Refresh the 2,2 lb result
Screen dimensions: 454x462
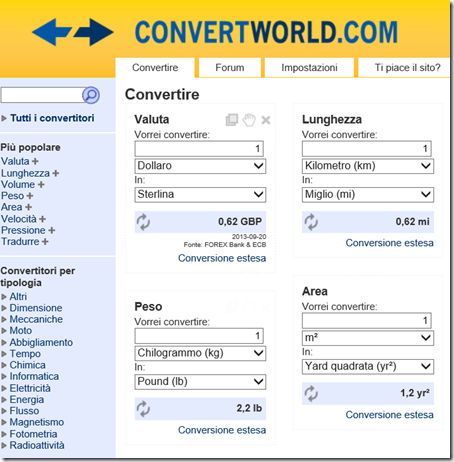[143, 409]
